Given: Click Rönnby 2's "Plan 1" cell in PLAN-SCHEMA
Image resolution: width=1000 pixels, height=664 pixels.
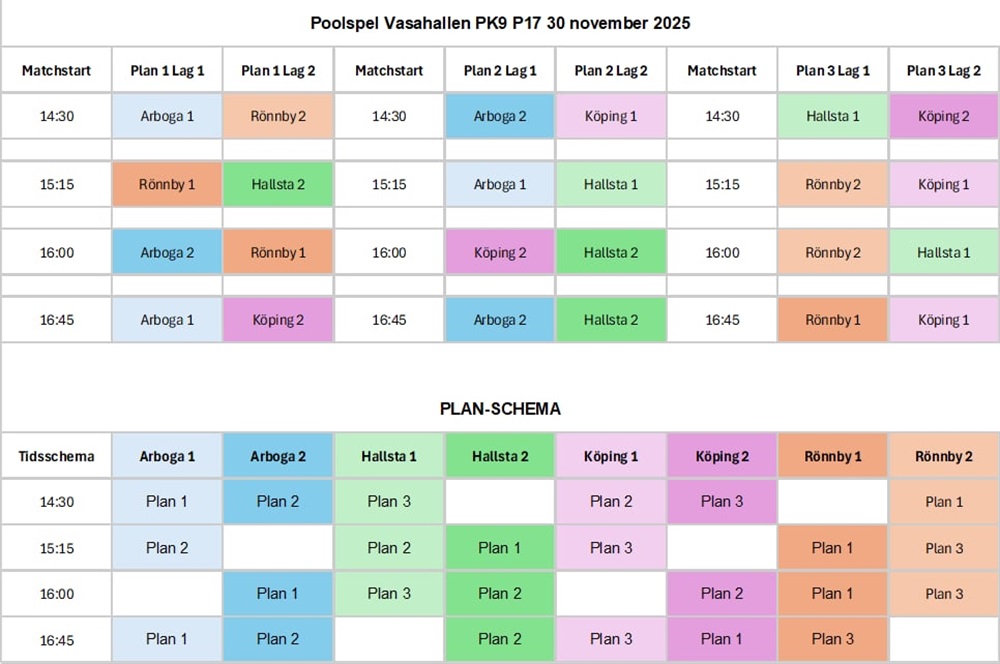Looking at the screenshot, I should click(944, 502).
